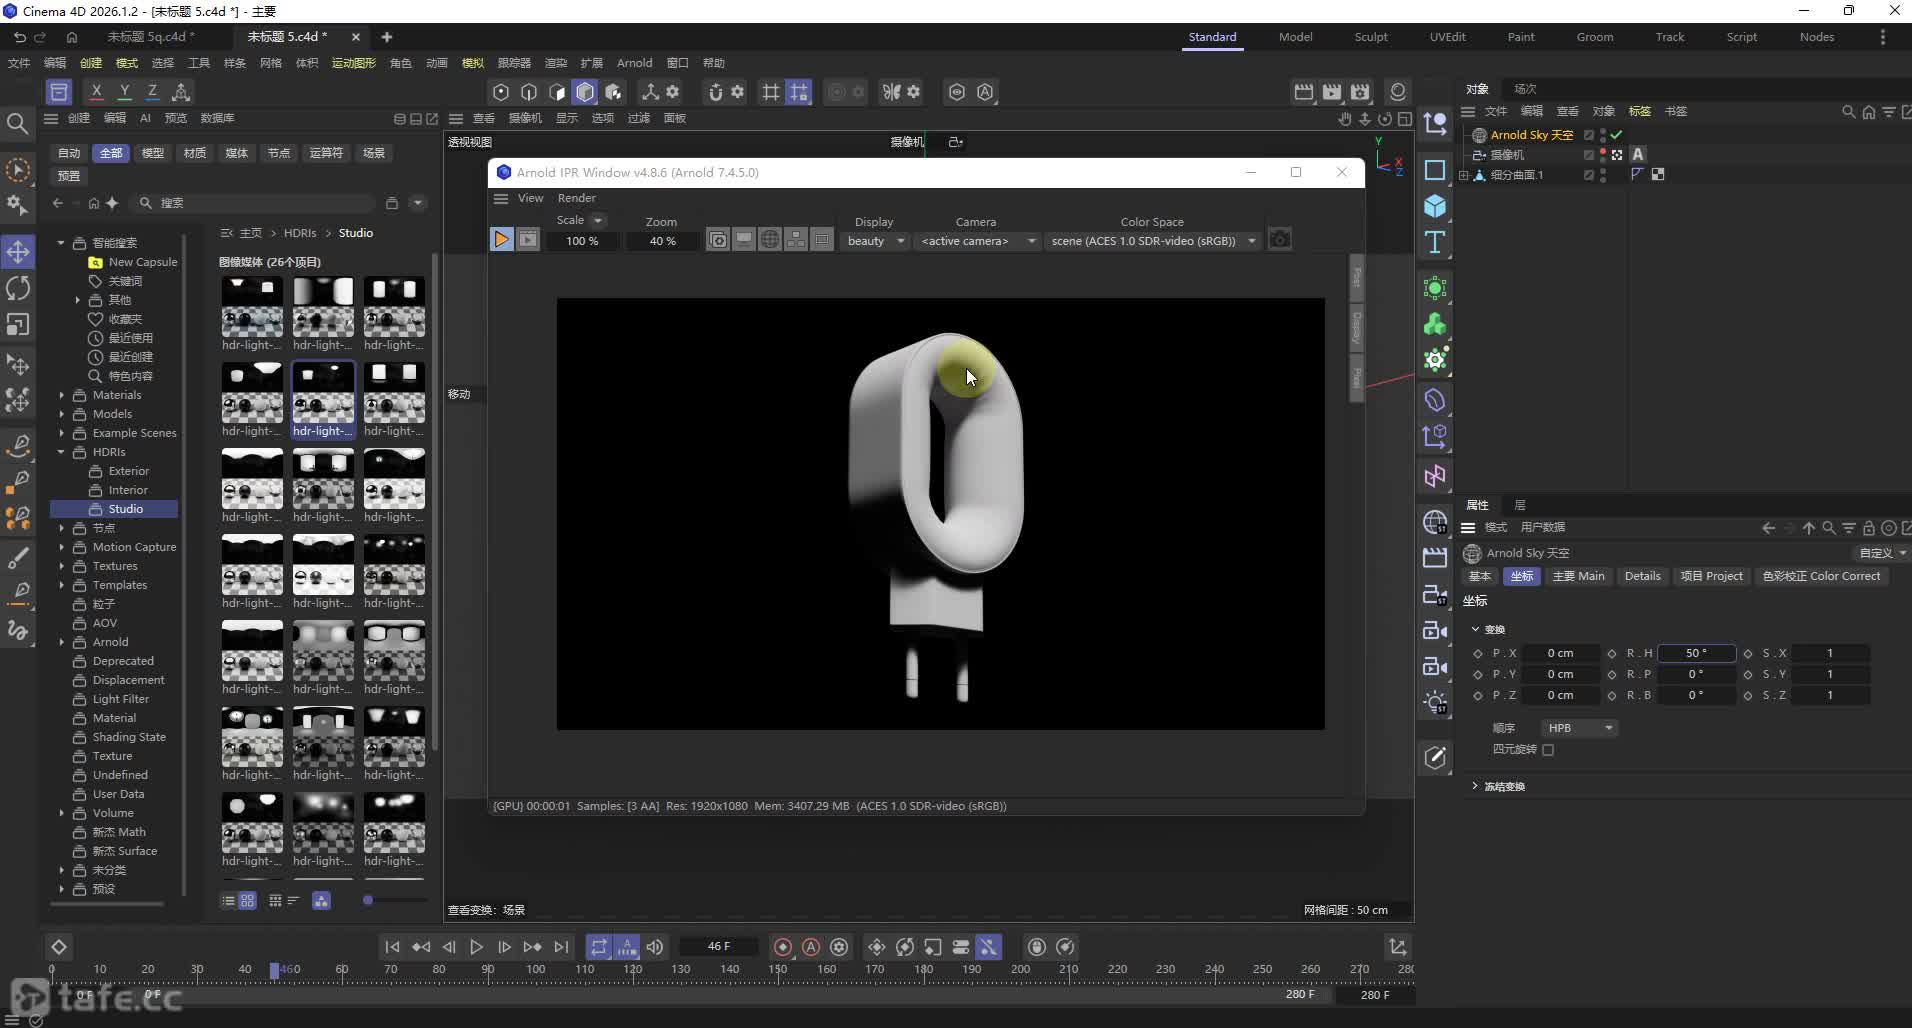Viewport: 1912px width, 1028px height.
Task: Click the record active objects keyframe button
Action: point(783,947)
